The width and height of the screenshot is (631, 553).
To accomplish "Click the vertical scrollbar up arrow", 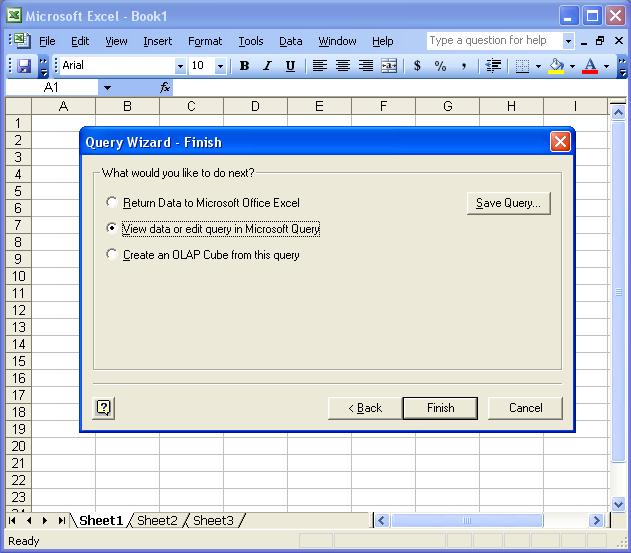I will [618, 113].
